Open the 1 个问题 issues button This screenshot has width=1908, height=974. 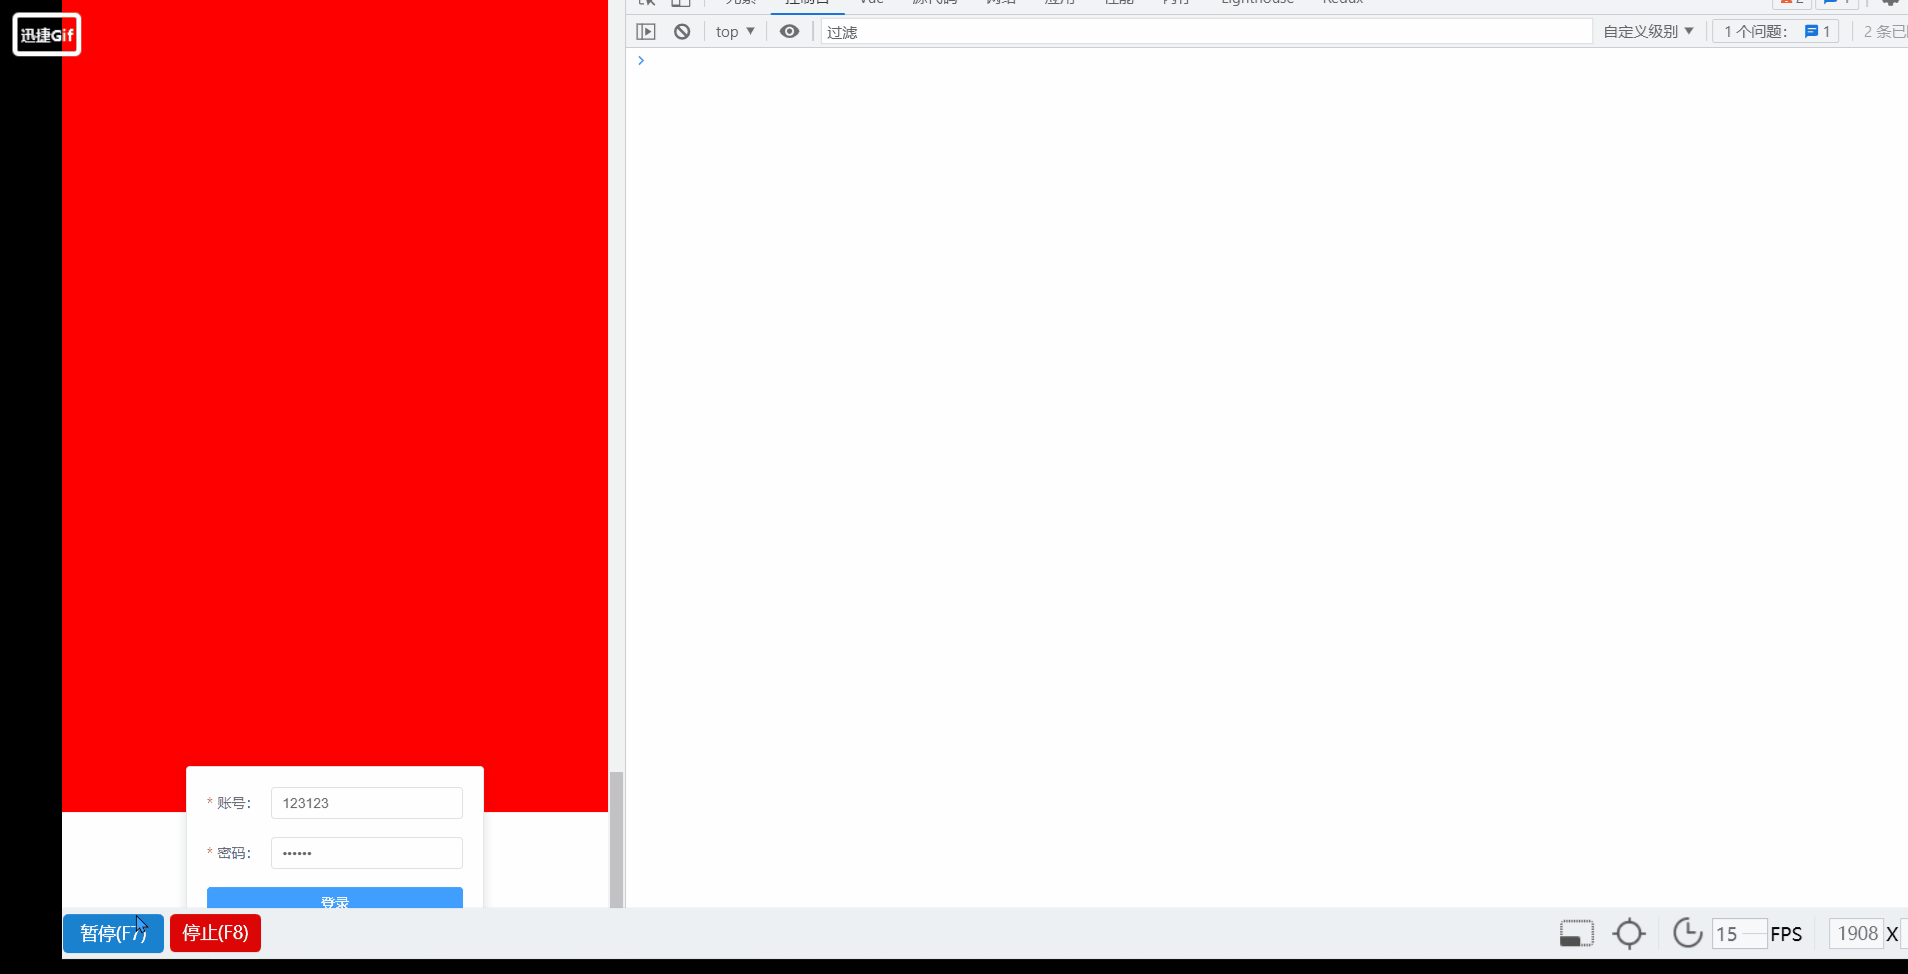pyautogui.click(x=1776, y=32)
